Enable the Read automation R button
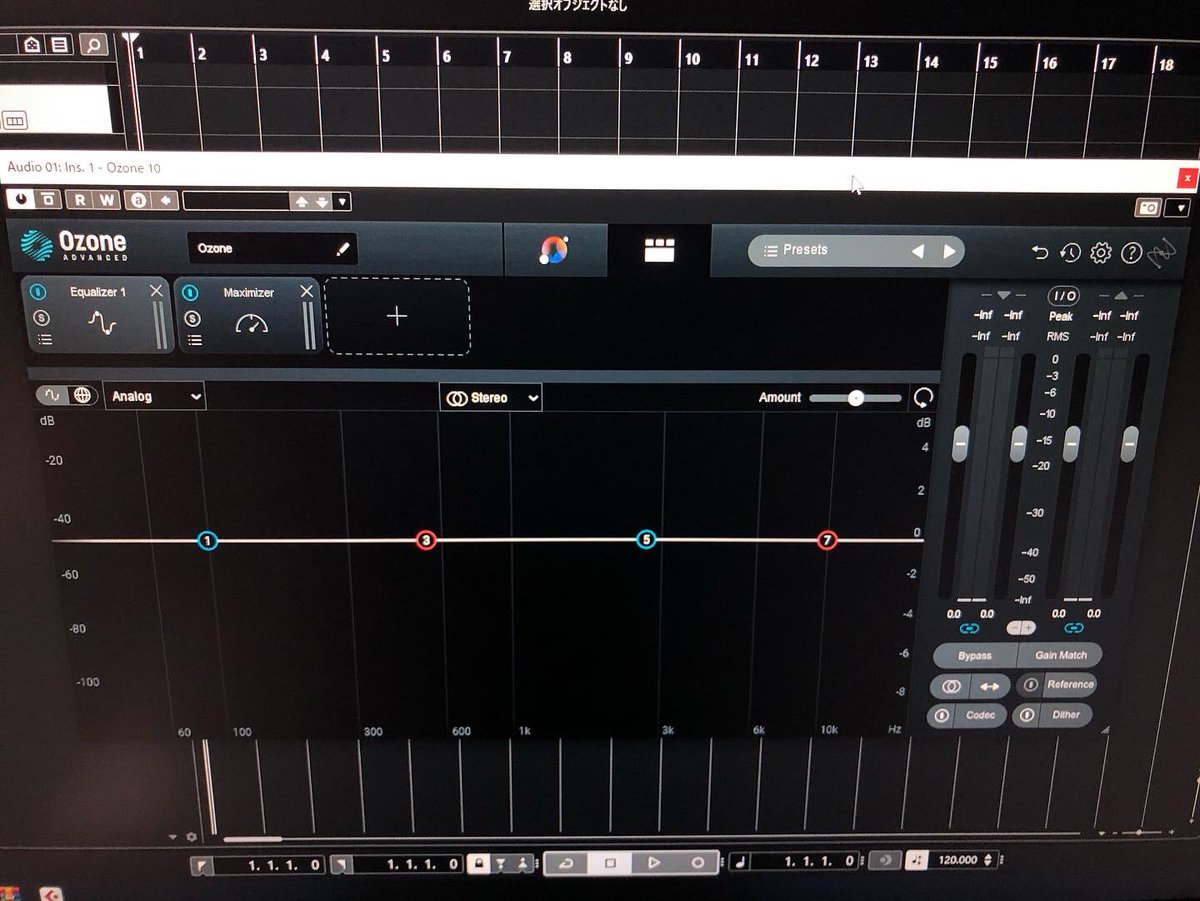1200x901 pixels. [x=78, y=200]
